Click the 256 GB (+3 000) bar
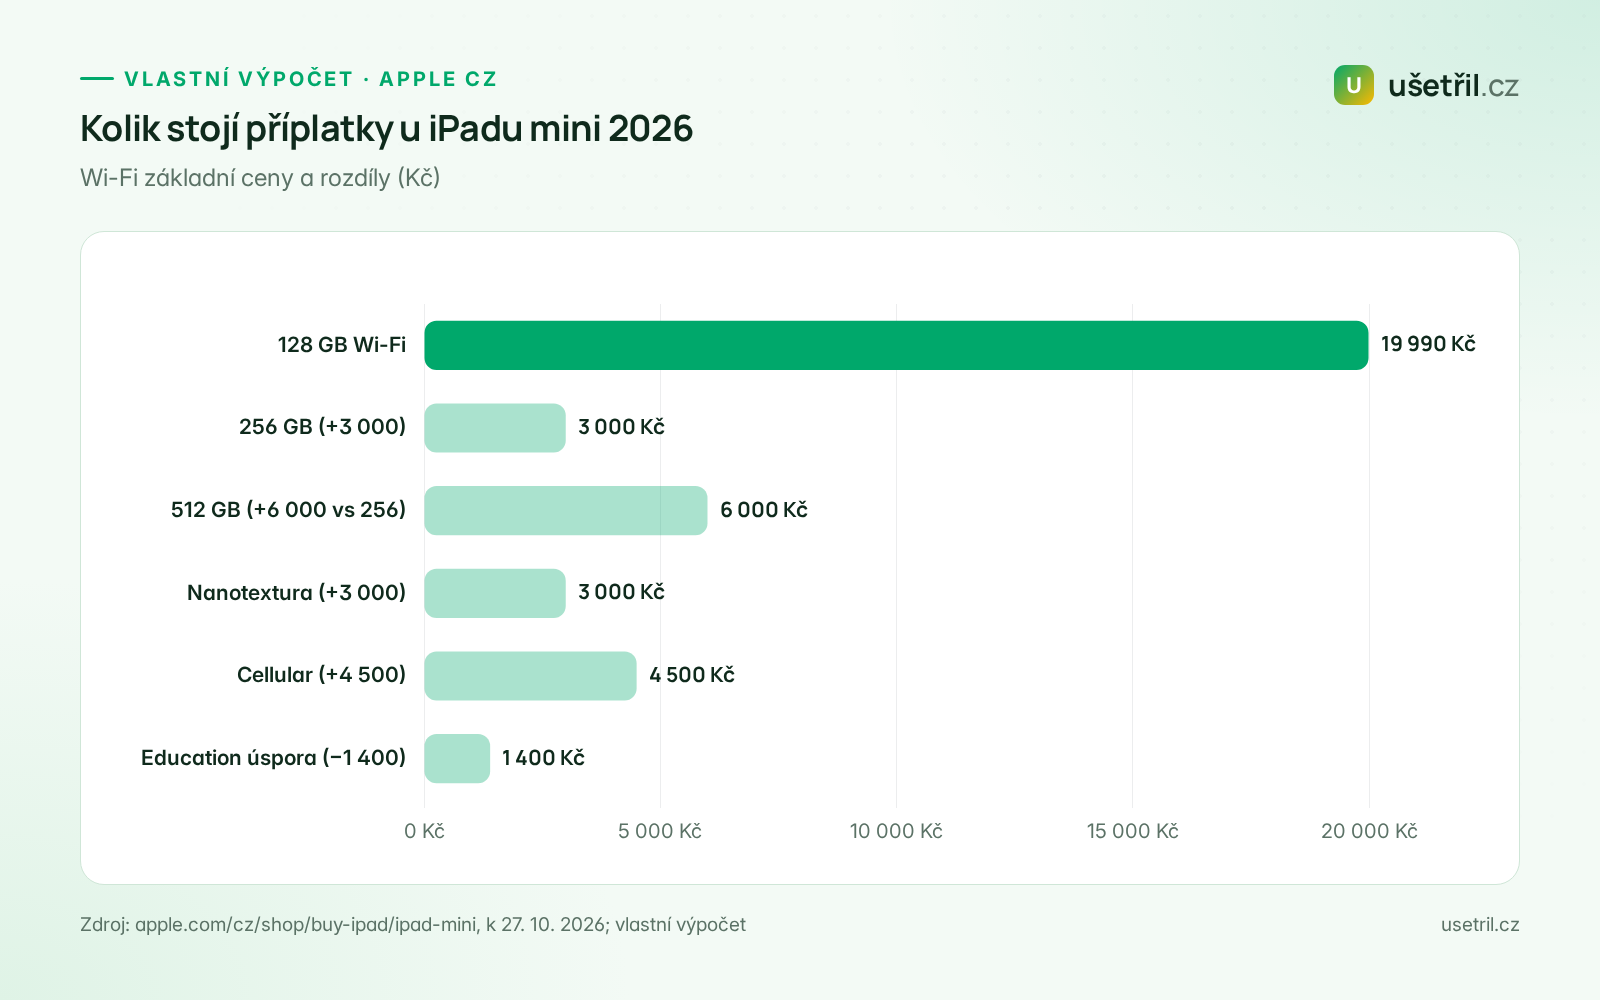1600x1000 pixels. (495, 428)
